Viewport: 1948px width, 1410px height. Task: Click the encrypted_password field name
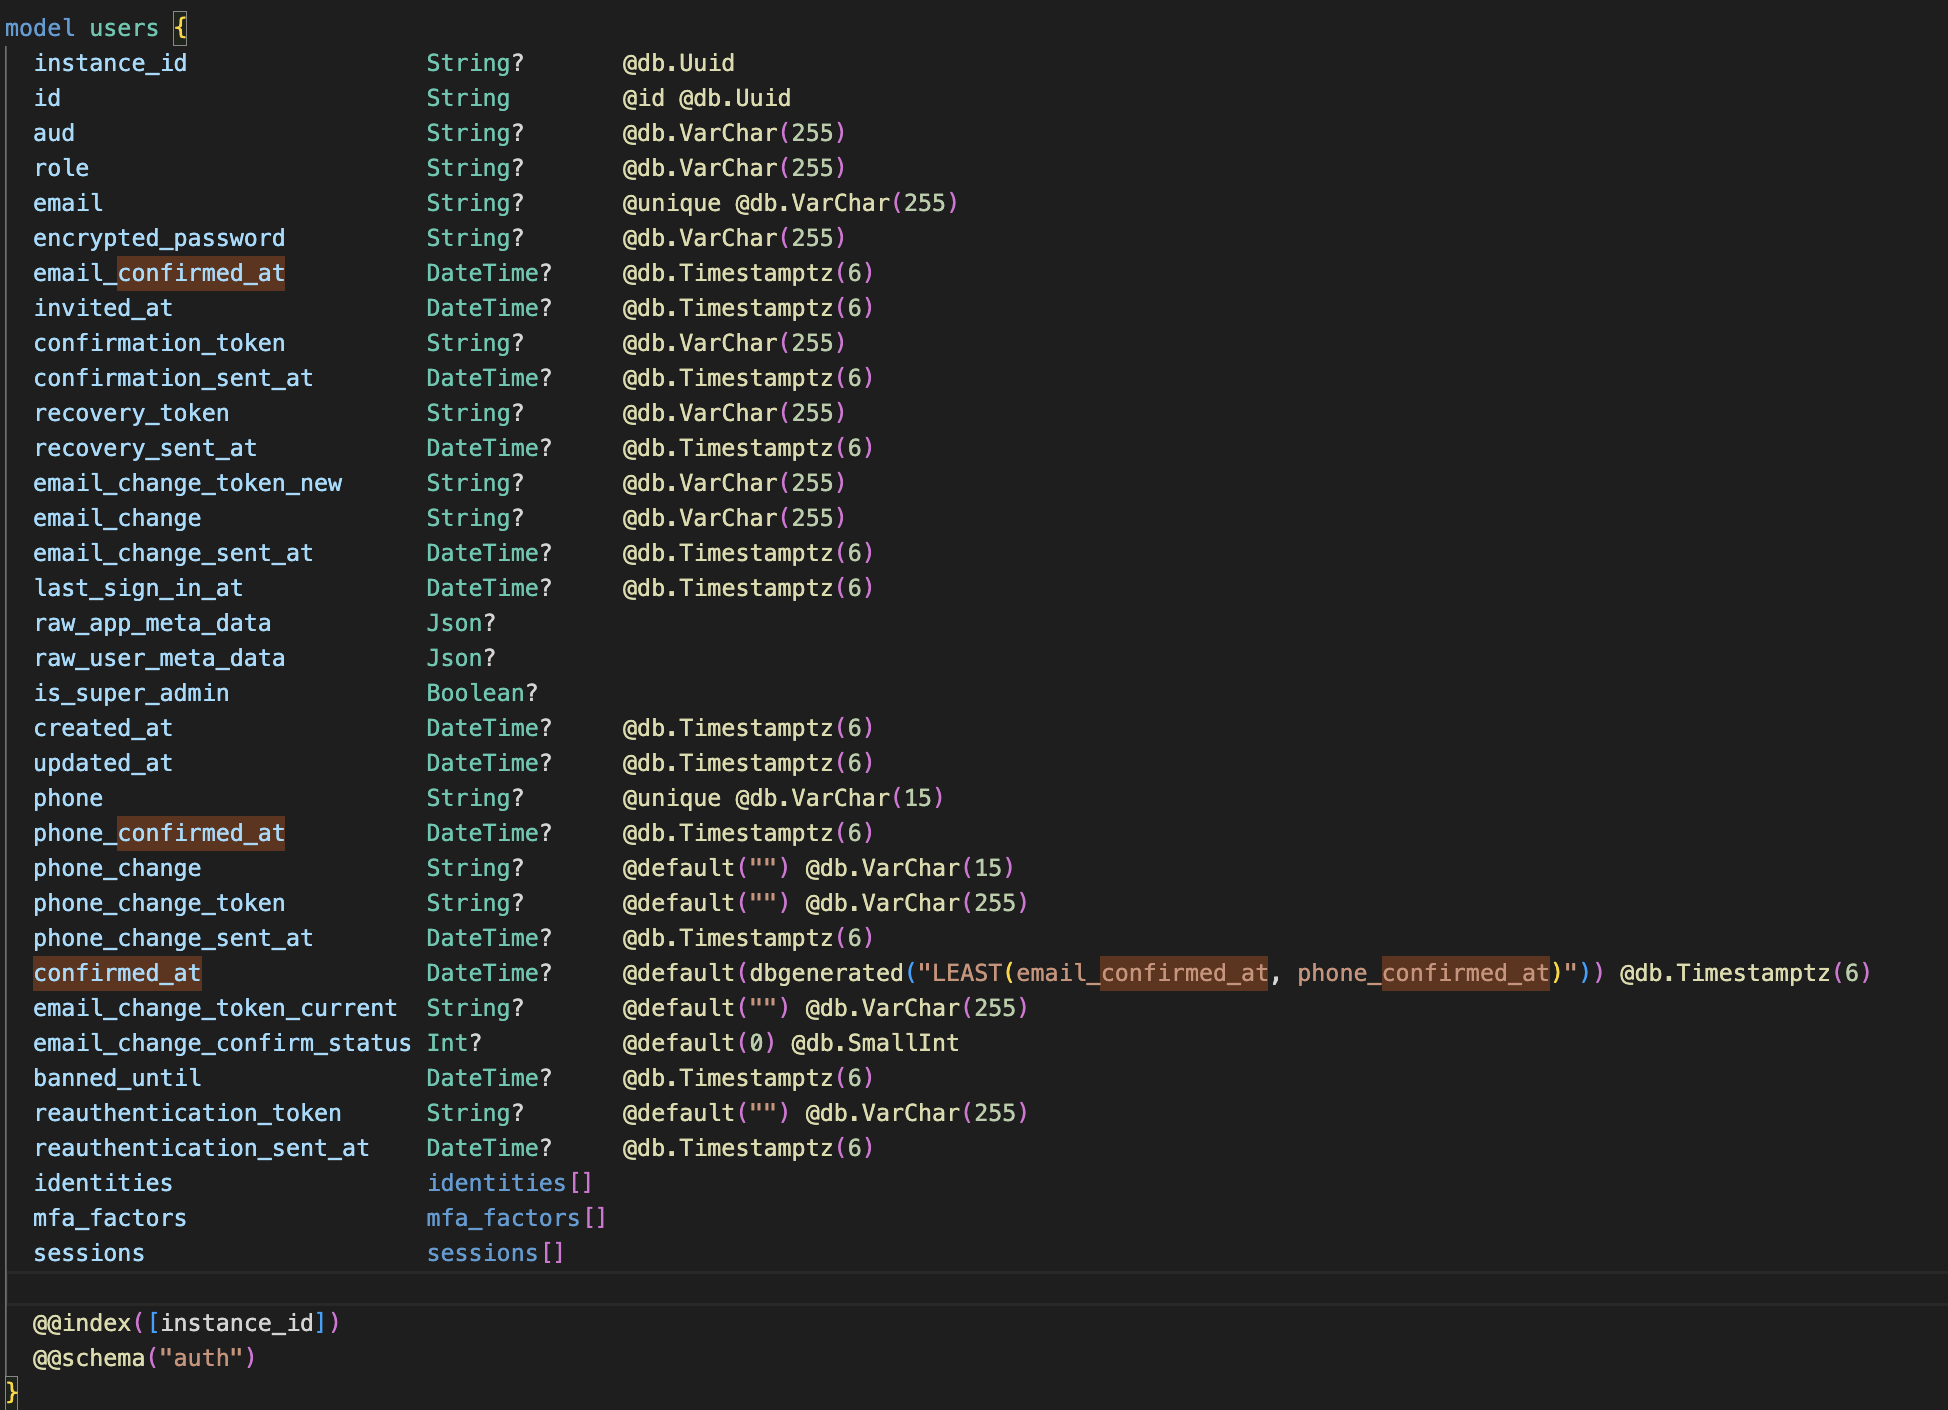(159, 238)
